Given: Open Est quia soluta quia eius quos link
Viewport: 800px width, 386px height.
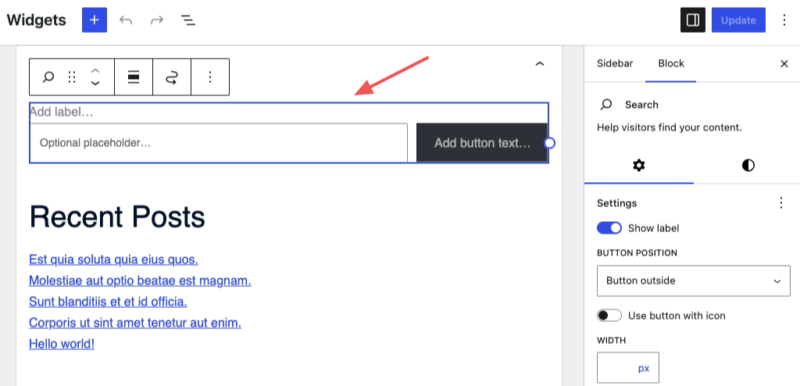Looking at the screenshot, I should point(113,260).
